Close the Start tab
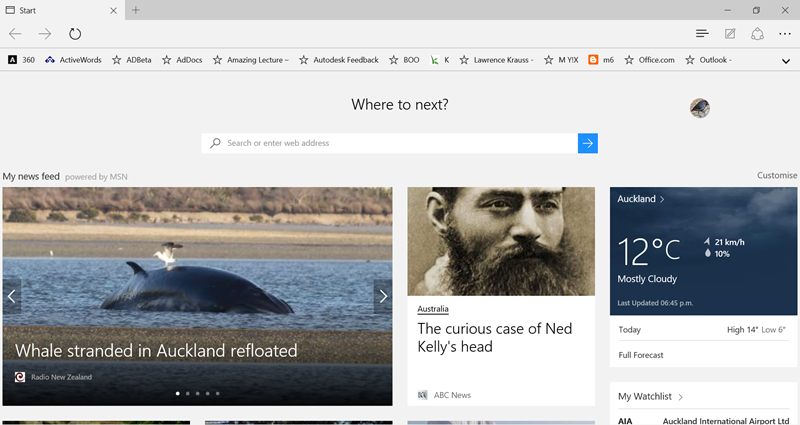Image resolution: width=800 pixels, height=425 pixels. (114, 10)
